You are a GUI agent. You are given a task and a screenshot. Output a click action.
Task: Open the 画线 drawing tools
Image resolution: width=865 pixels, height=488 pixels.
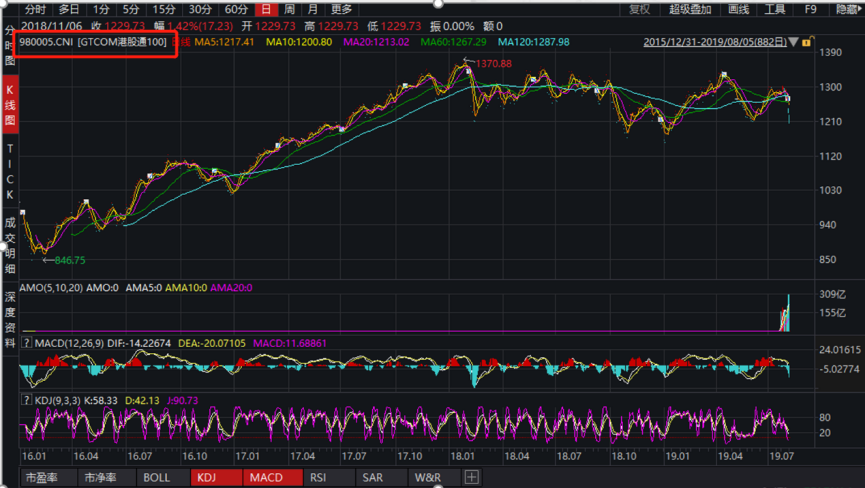pos(739,9)
